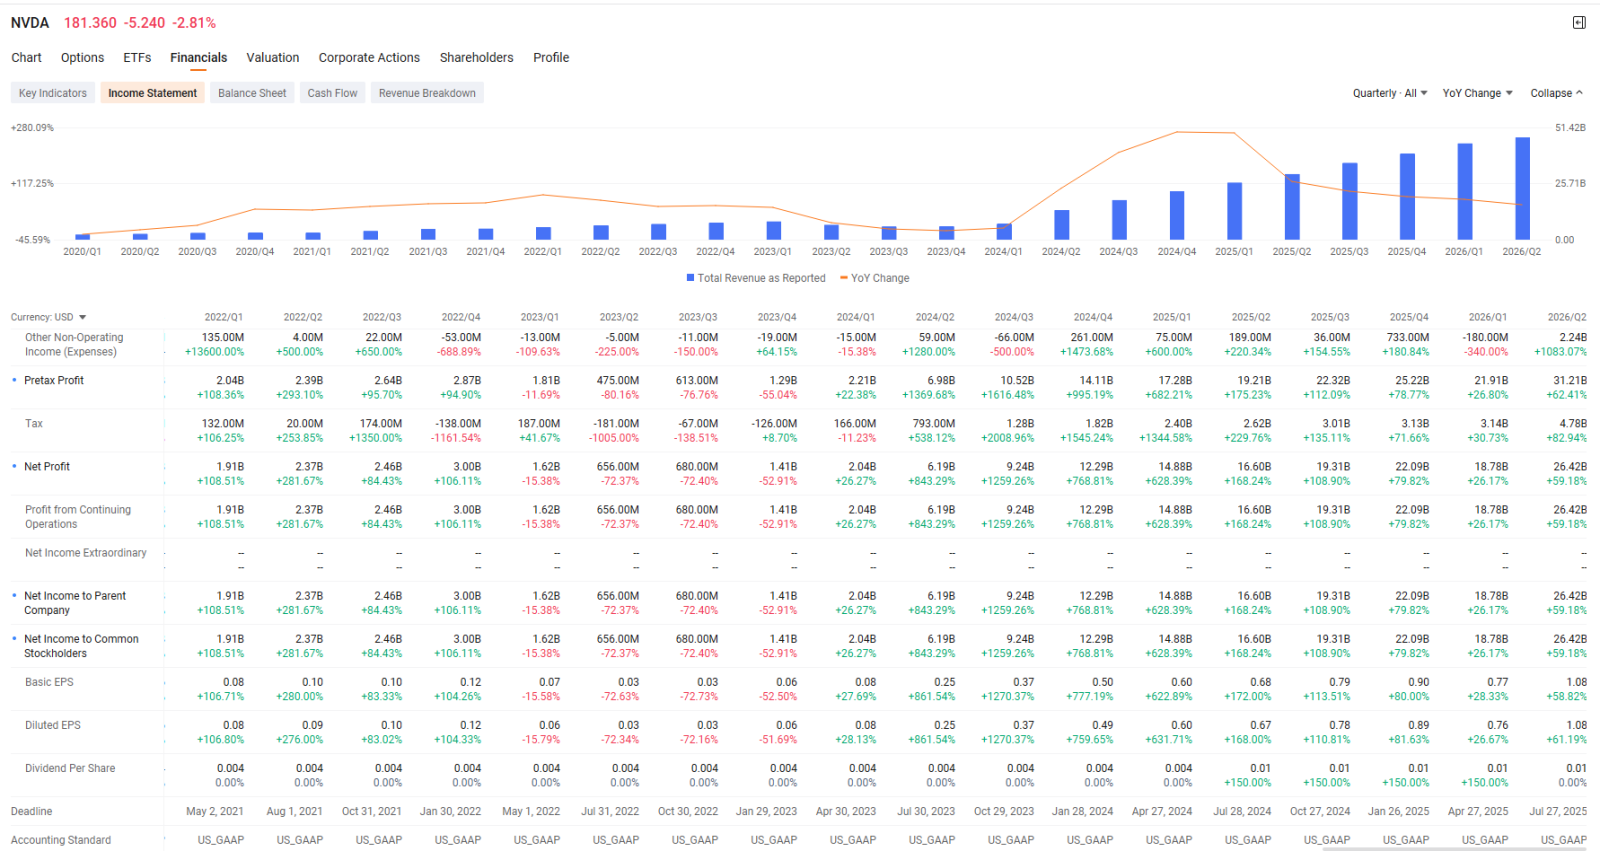
Task: Go to the ETFs tab
Action: (x=137, y=58)
